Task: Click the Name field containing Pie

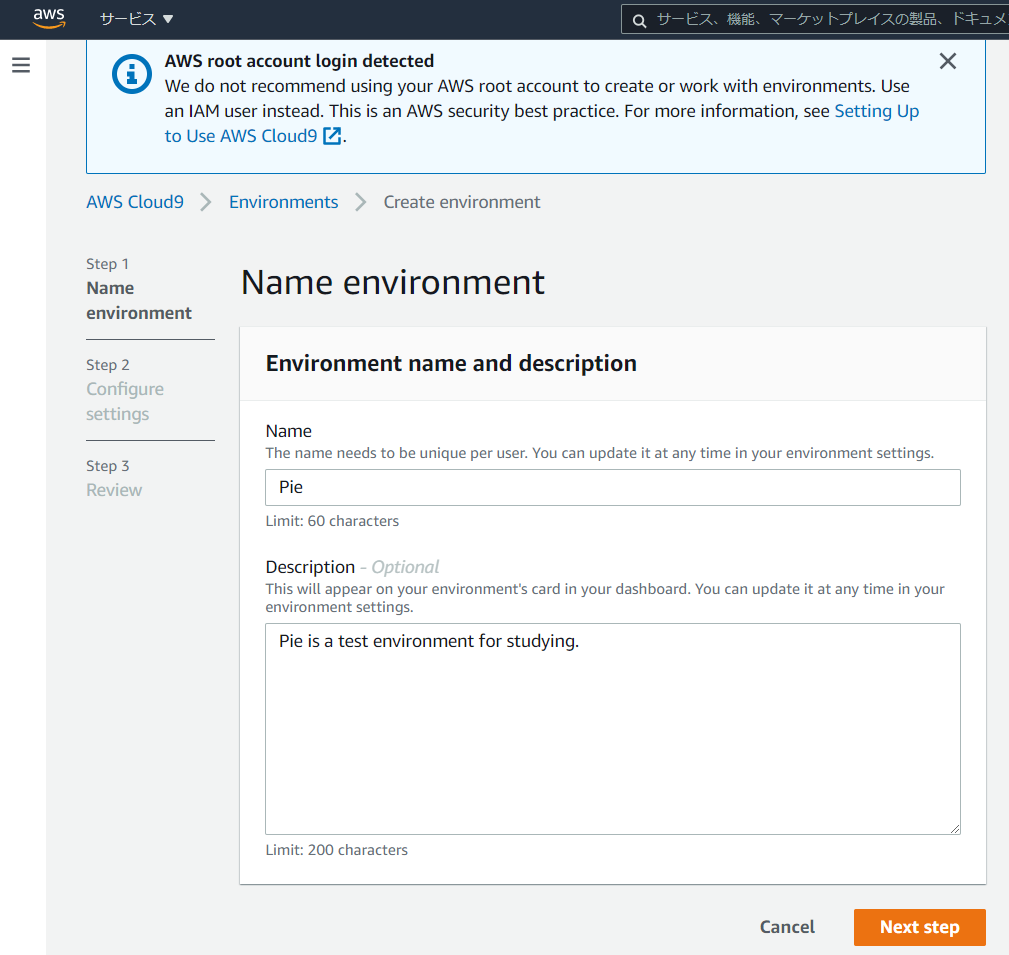Action: coord(613,487)
